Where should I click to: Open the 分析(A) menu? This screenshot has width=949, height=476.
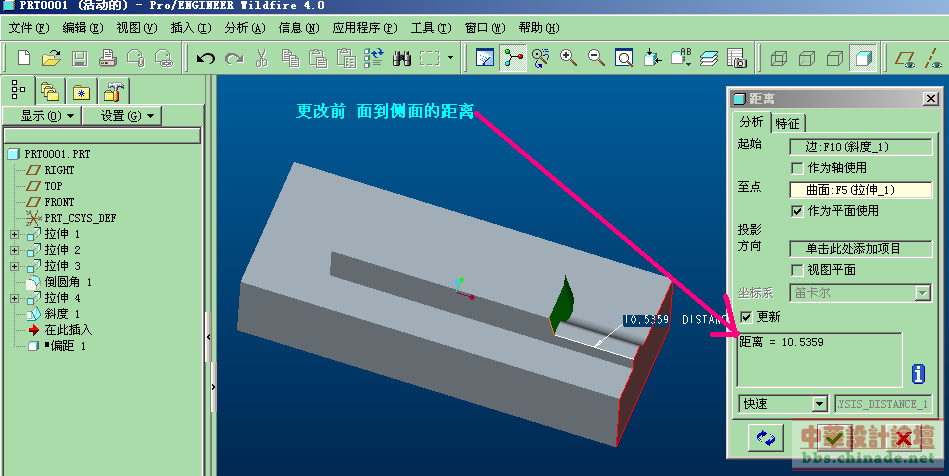[245, 28]
